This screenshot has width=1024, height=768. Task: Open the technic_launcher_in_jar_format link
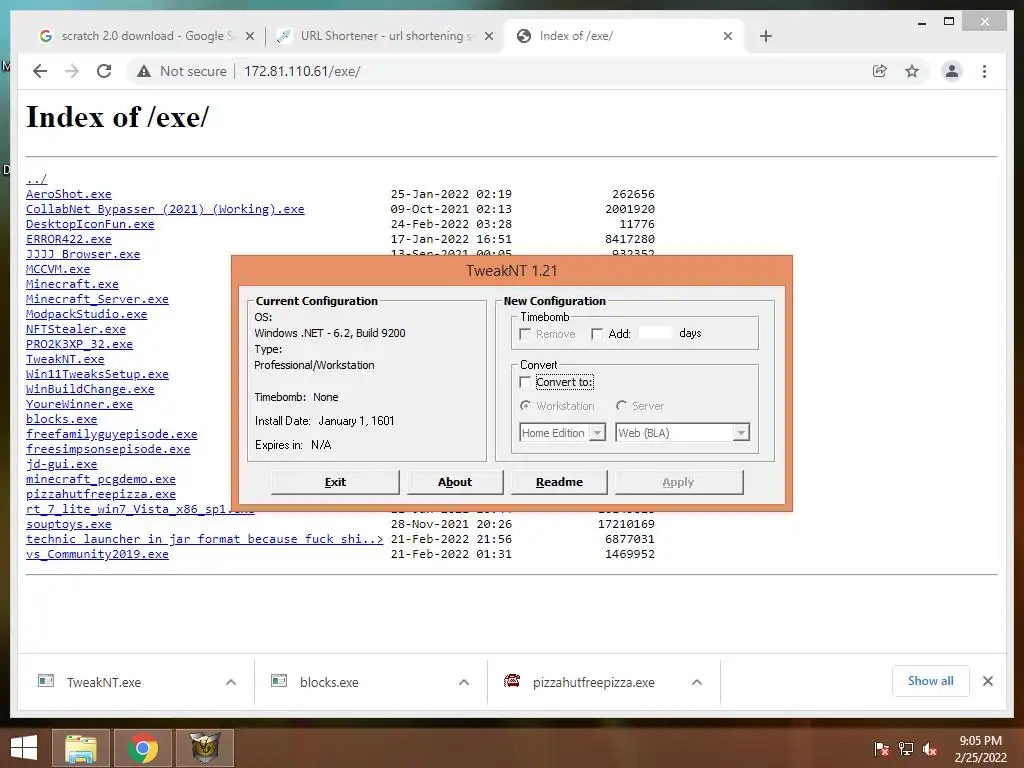(204, 539)
